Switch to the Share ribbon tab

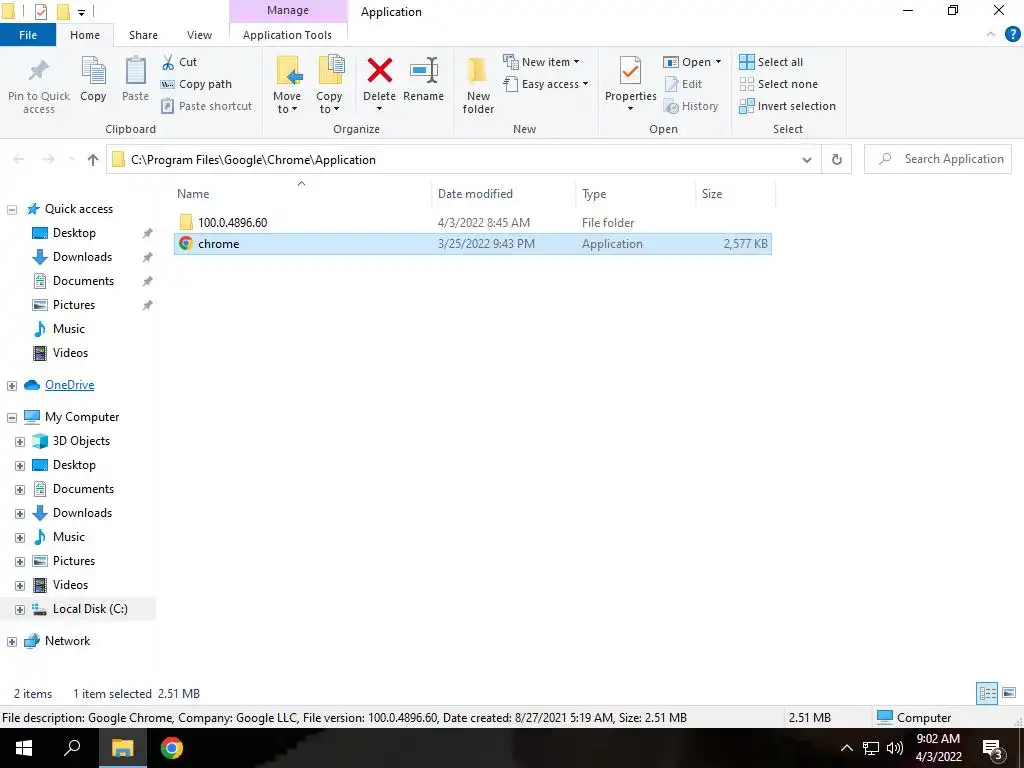pos(143,35)
